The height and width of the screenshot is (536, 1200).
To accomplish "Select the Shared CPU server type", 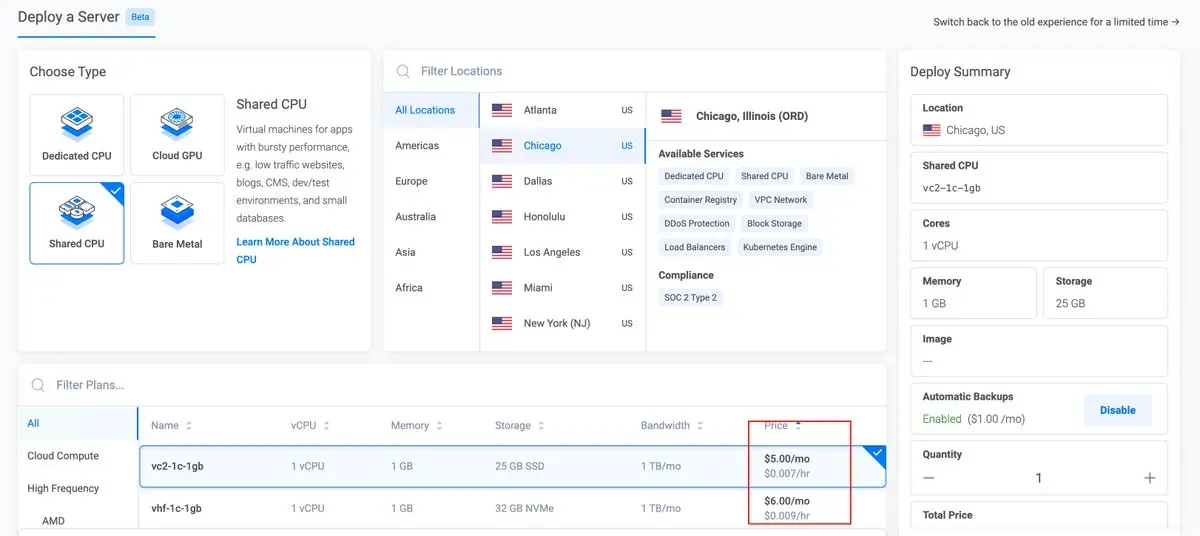I will (77, 222).
